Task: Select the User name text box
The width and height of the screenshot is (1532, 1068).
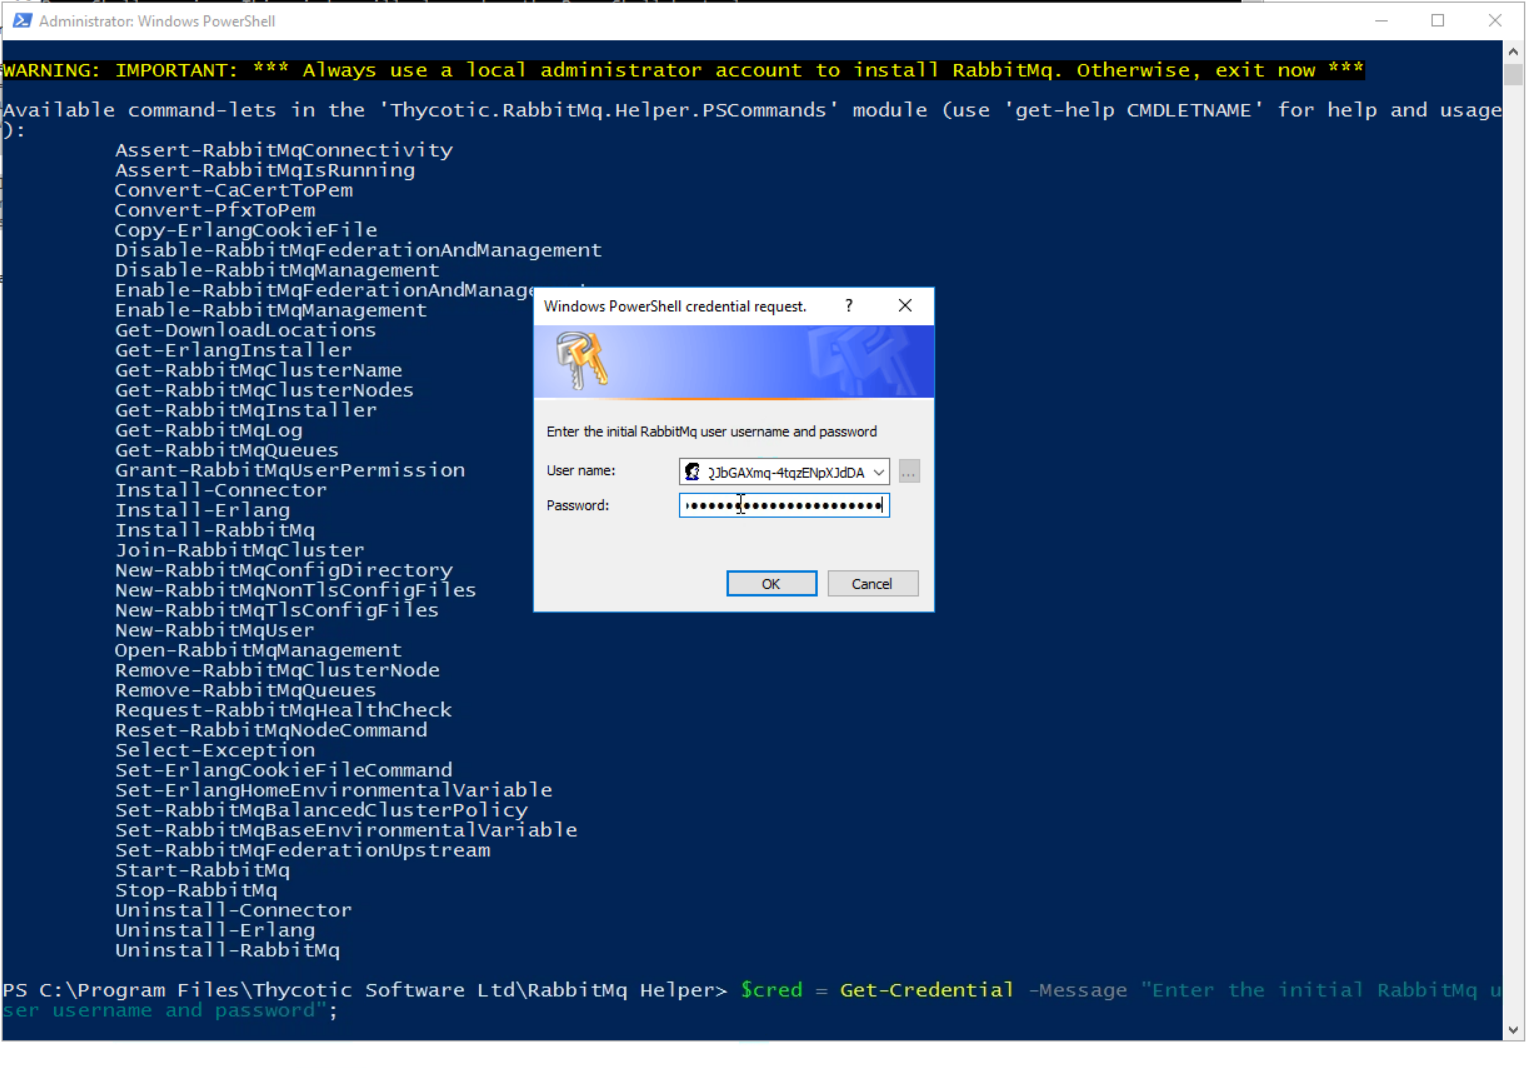Action: pos(783,471)
